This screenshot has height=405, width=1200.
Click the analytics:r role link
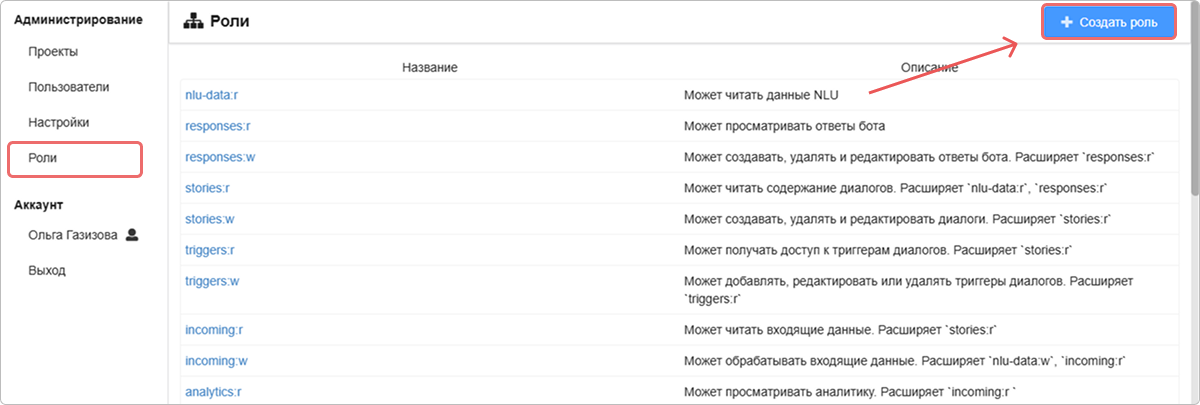coord(214,389)
